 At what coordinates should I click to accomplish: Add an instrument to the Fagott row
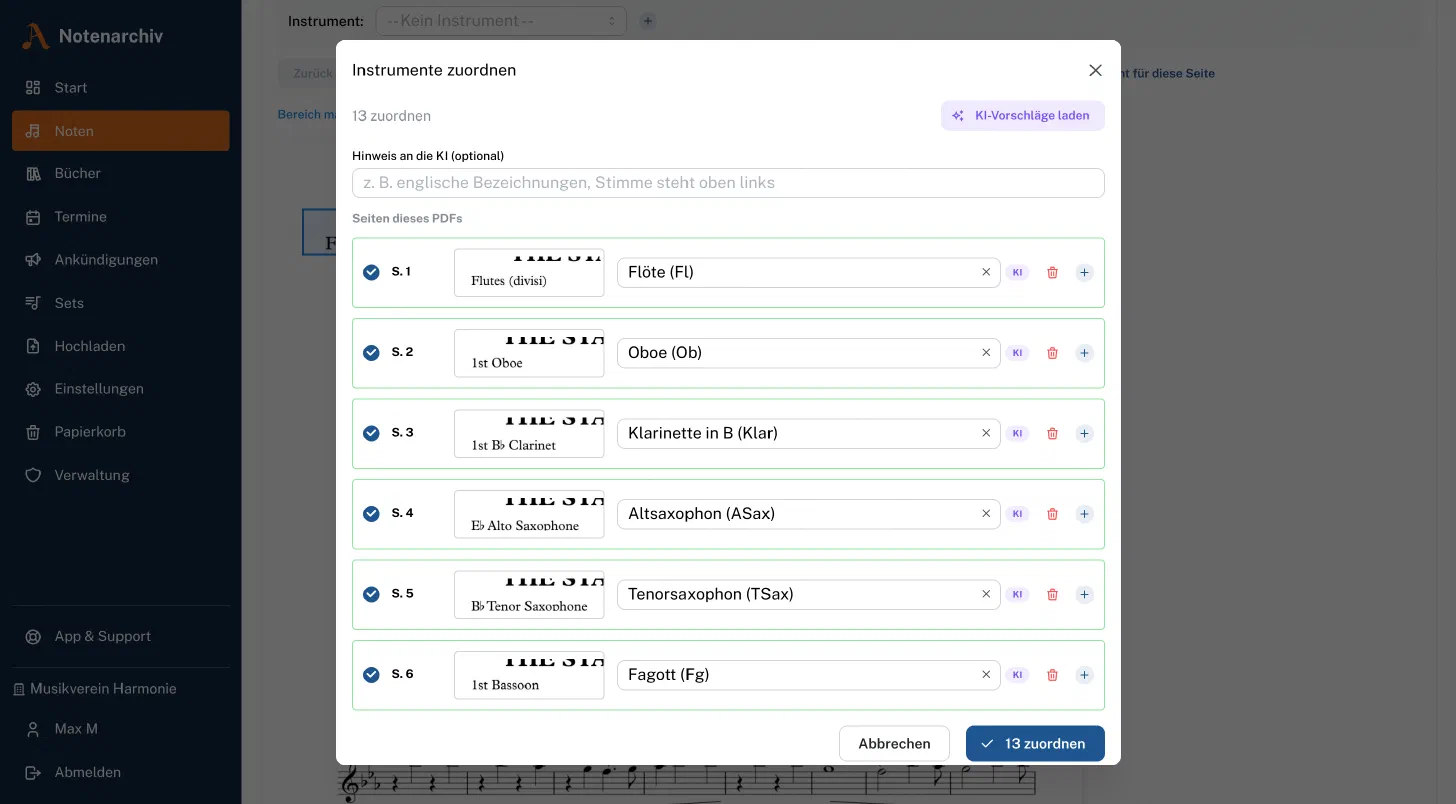pyautogui.click(x=1084, y=675)
